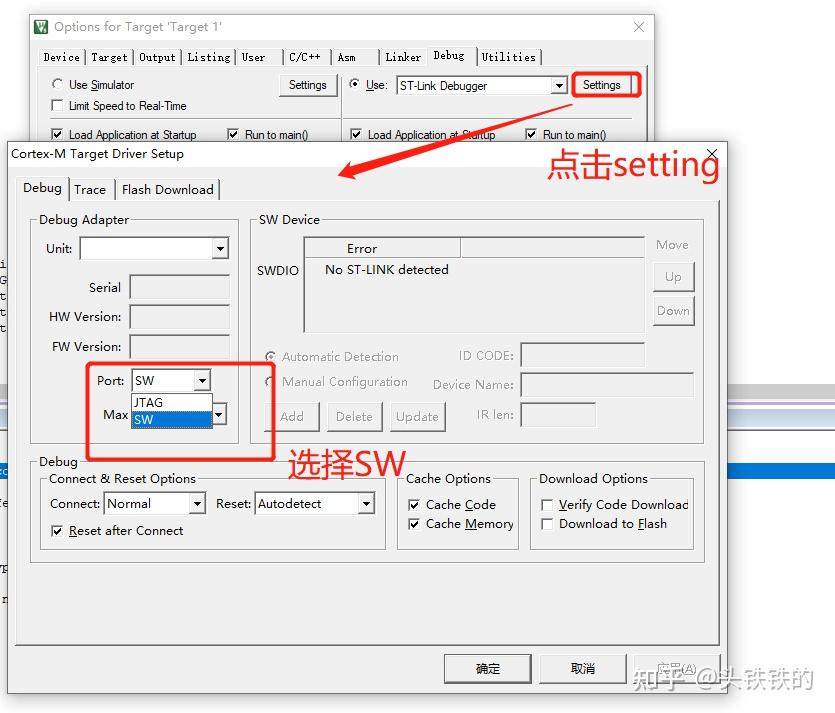Toggle Cache Memory checkbox
Image resolution: width=835 pixels, height=713 pixels.
tap(414, 524)
